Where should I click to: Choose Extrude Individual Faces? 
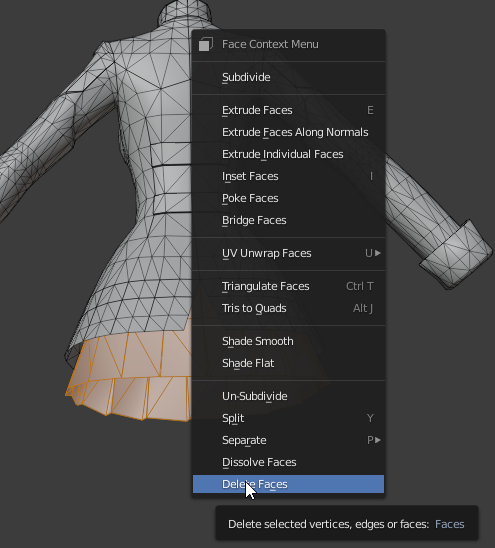click(x=288, y=154)
